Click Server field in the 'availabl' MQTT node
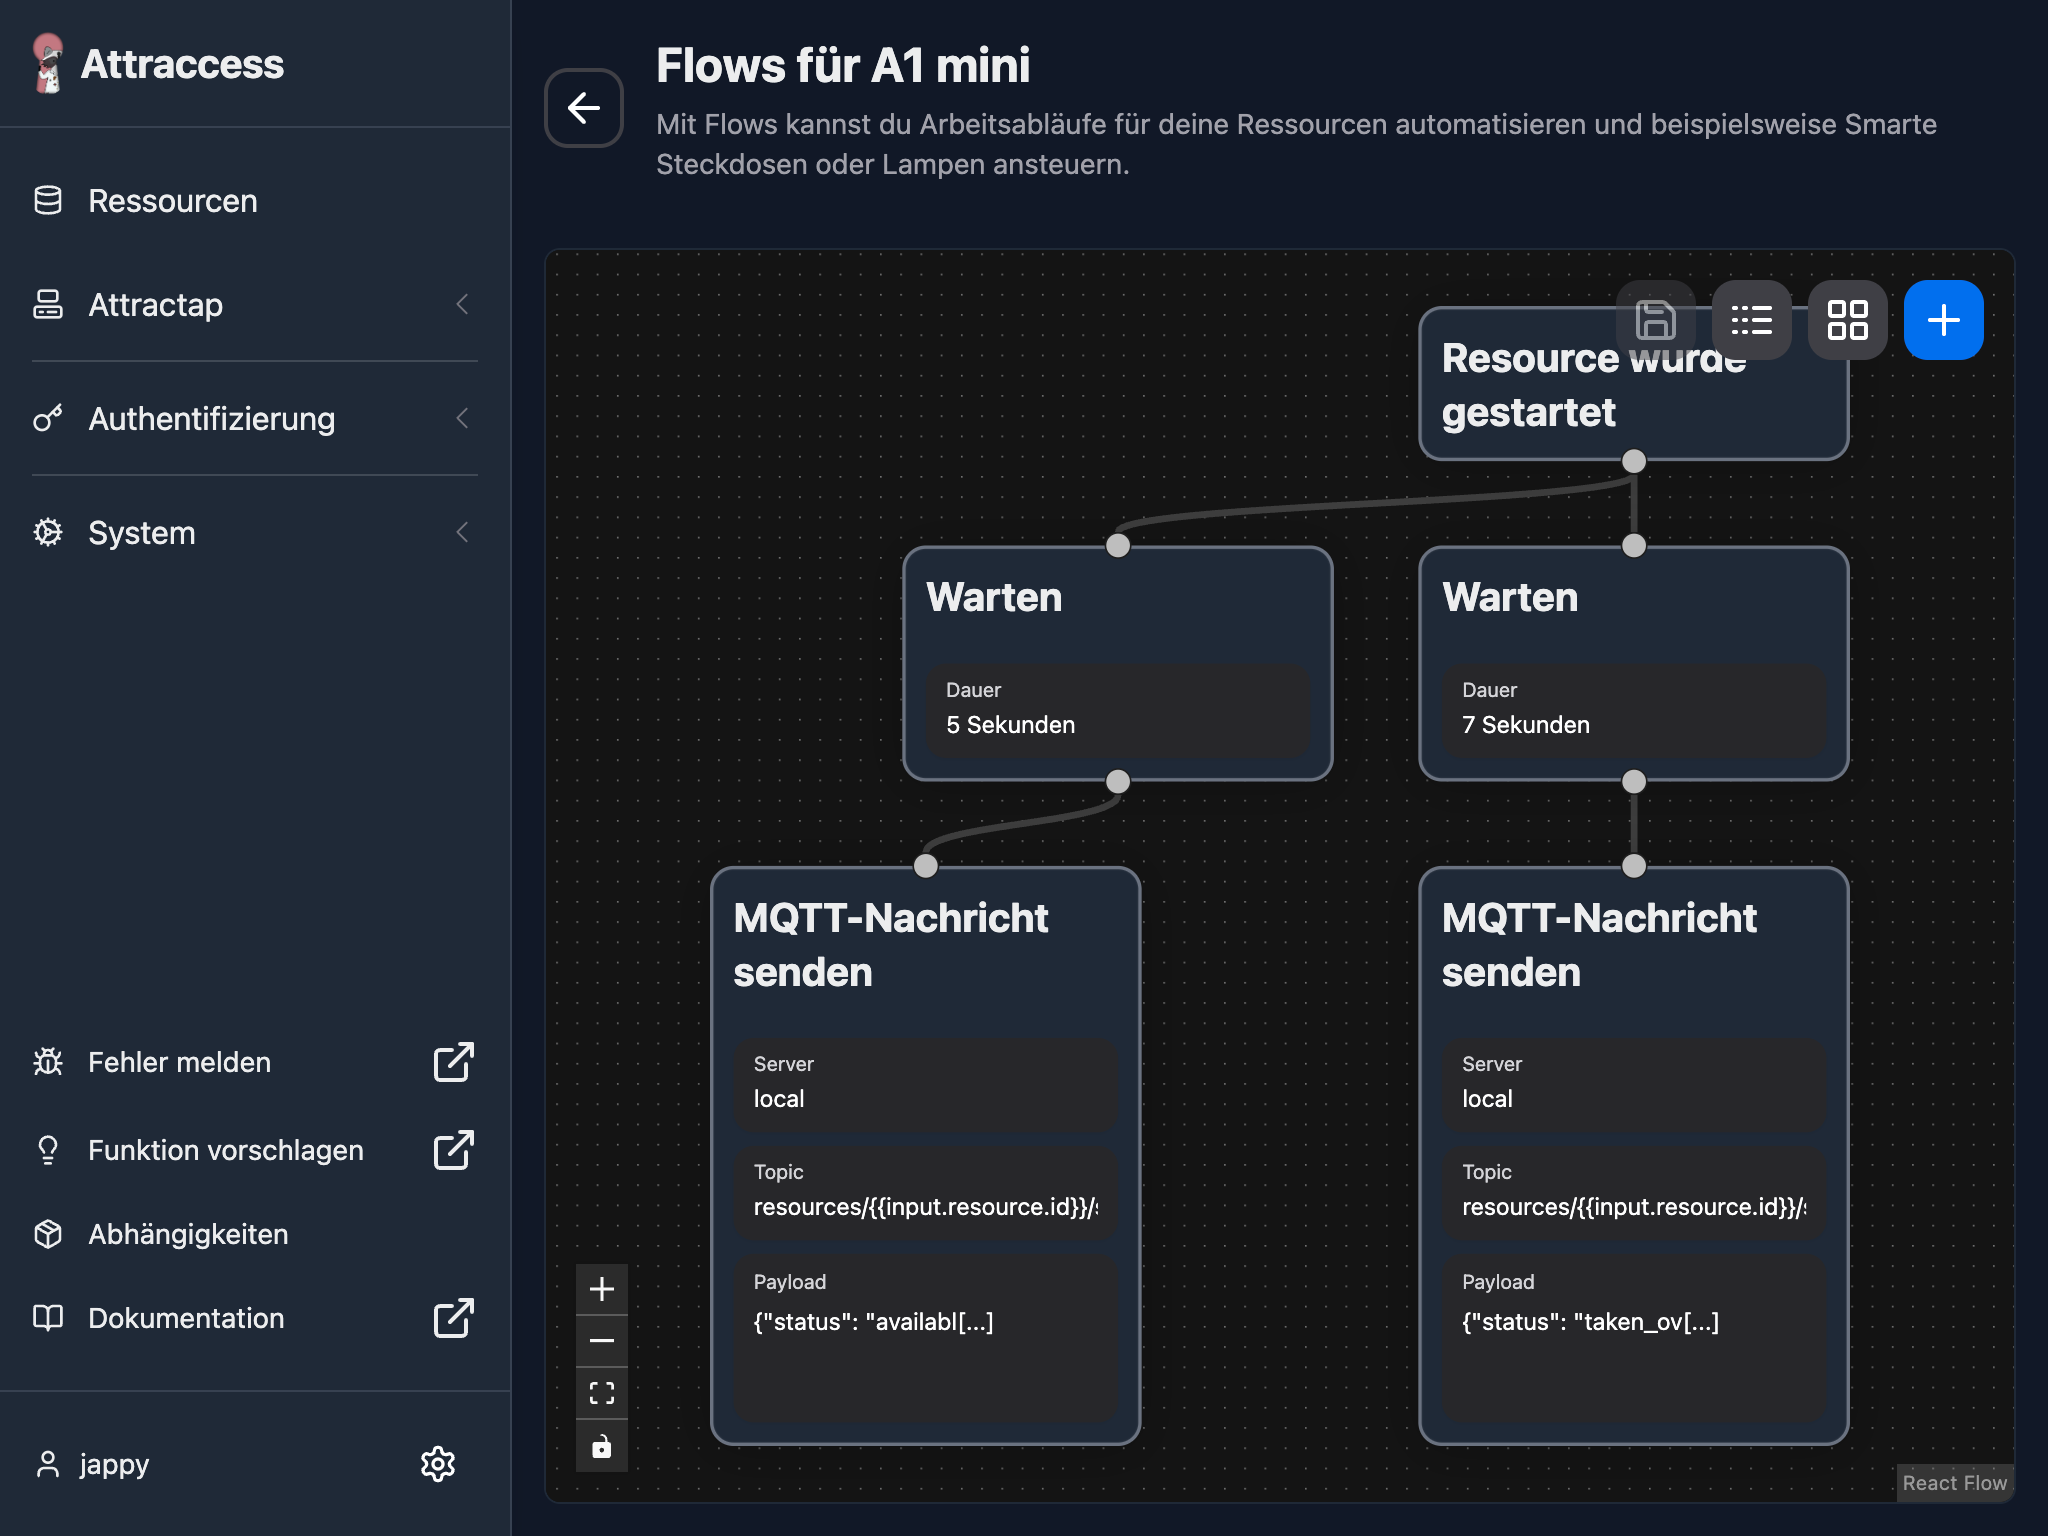The height and width of the screenshot is (1536, 2048). pyautogui.click(x=926, y=1084)
